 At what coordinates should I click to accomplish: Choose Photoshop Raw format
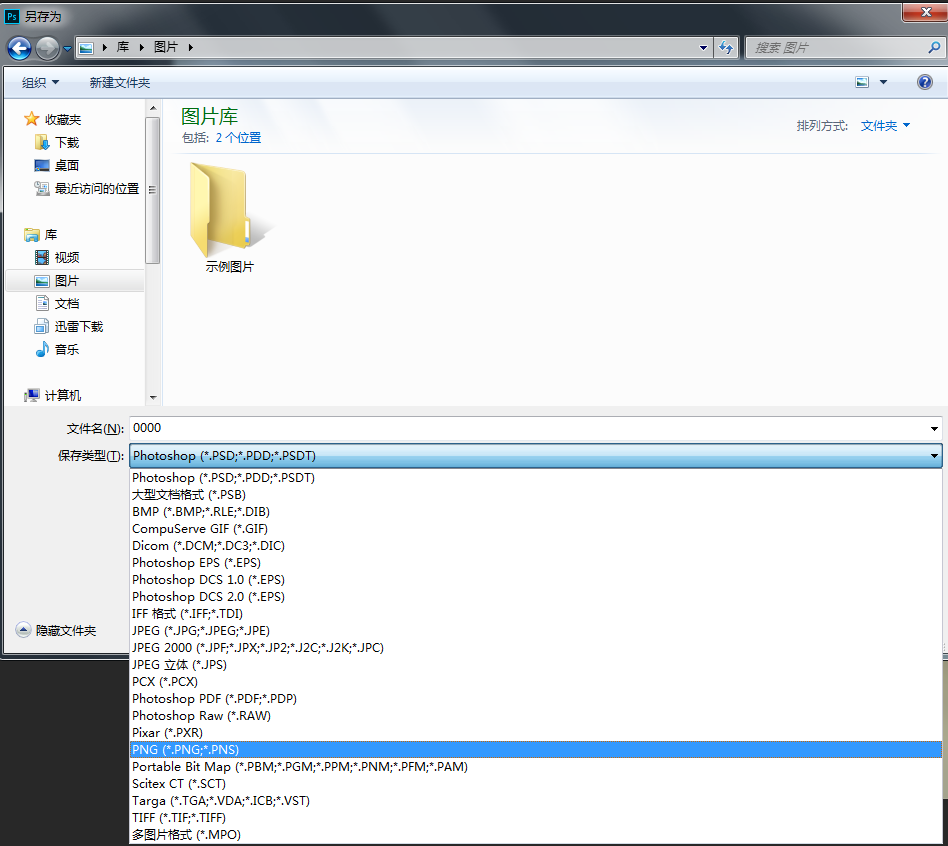[x=536, y=715]
